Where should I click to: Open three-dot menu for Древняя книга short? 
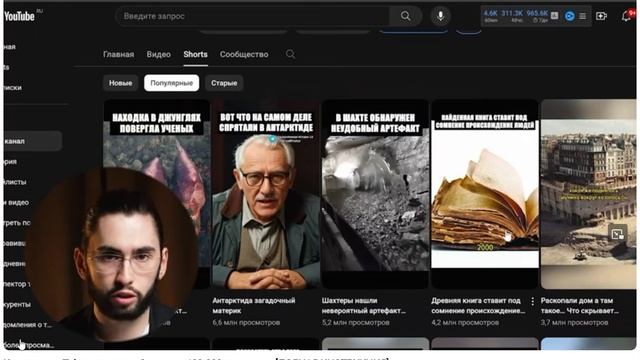pyautogui.click(x=533, y=302)
